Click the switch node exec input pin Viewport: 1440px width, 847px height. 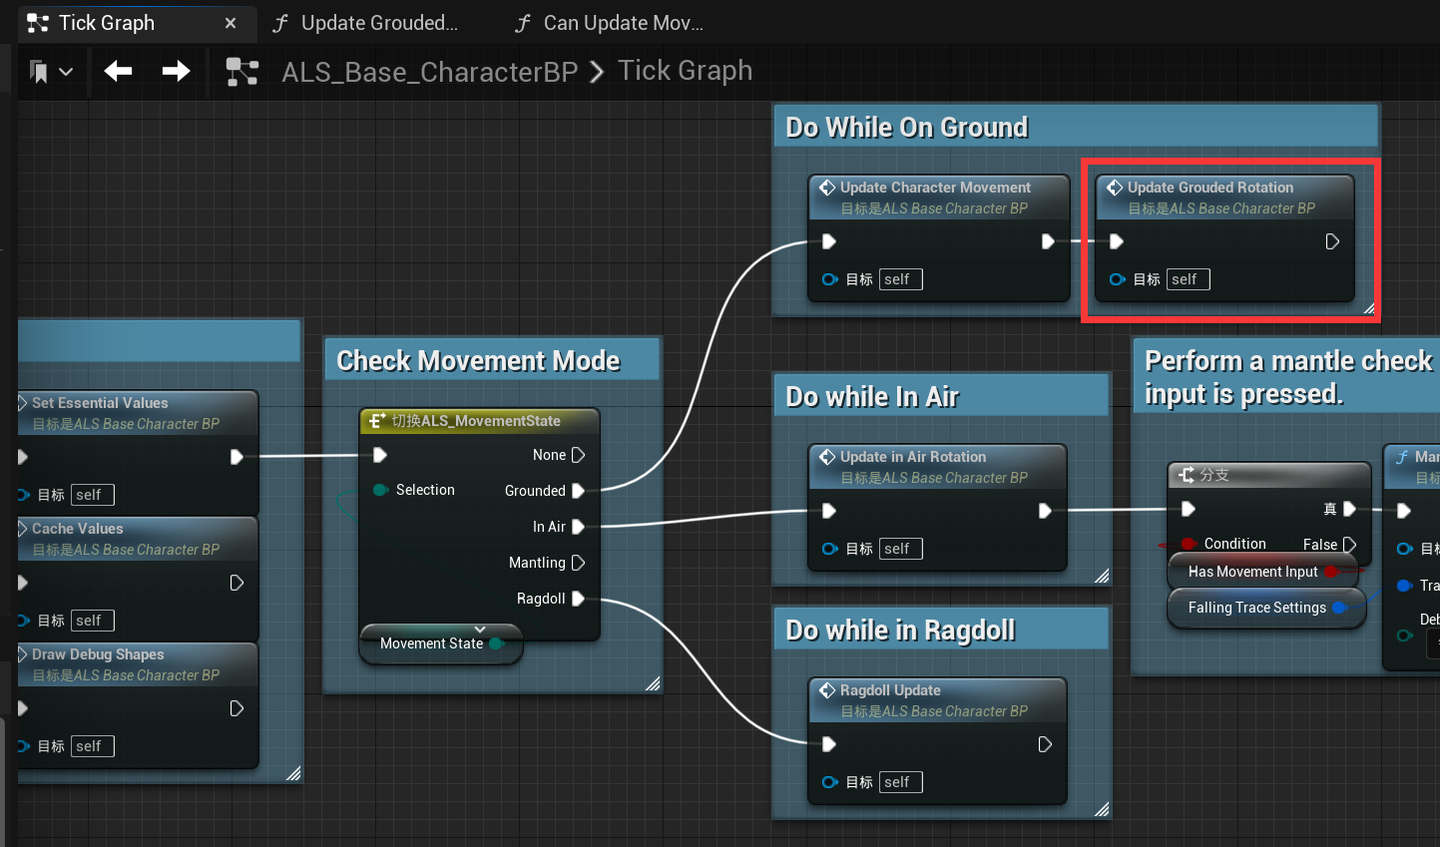tap(380, 455)
